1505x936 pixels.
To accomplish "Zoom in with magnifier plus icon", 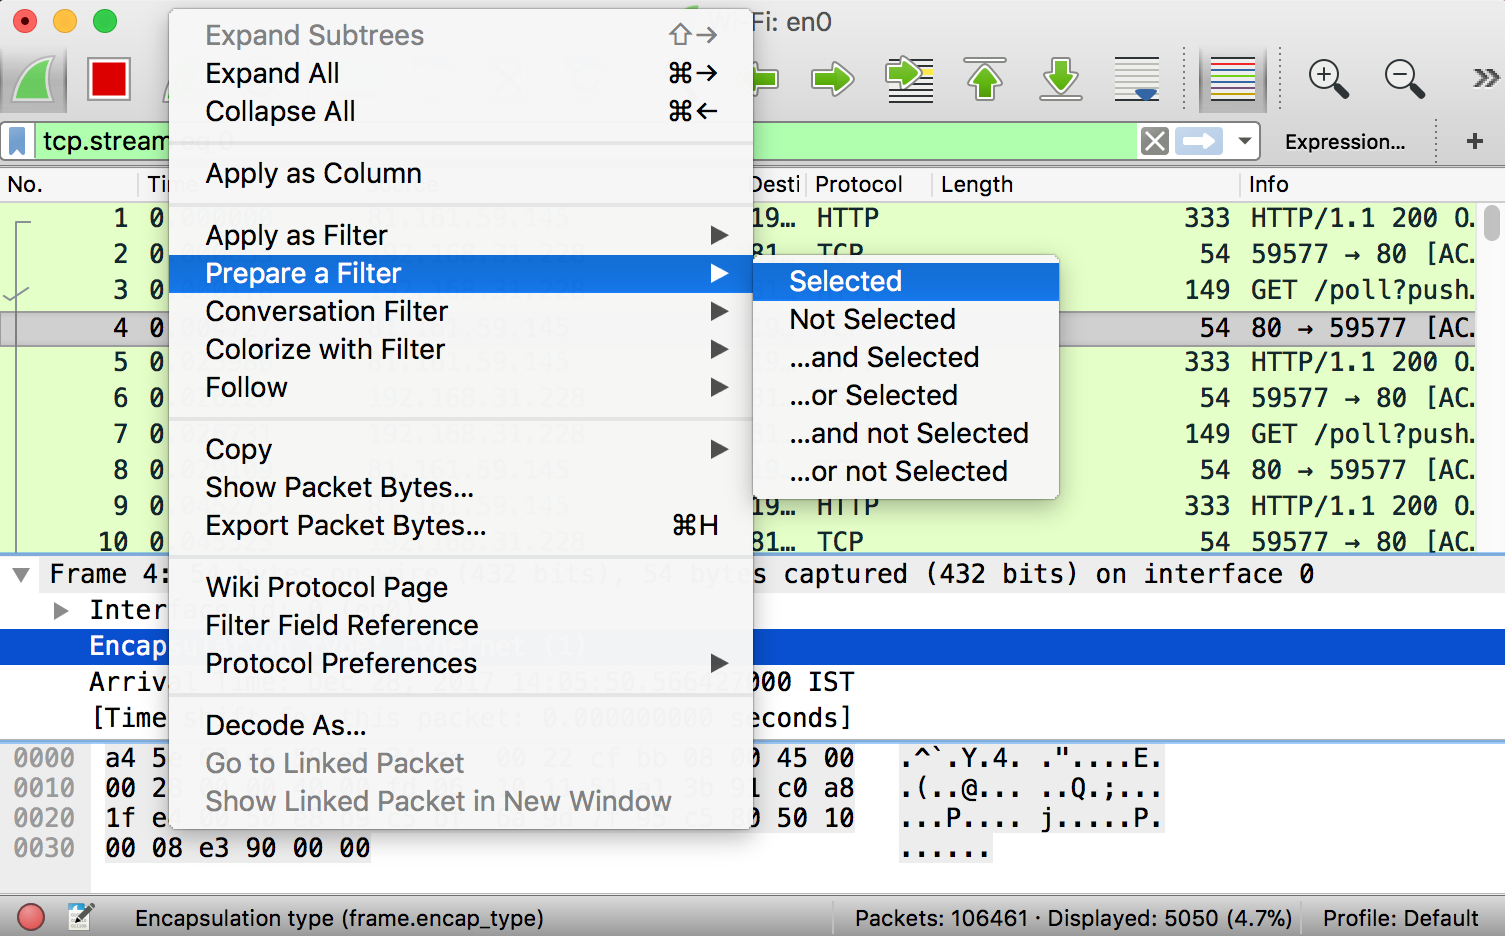I will coord(1328,79).
